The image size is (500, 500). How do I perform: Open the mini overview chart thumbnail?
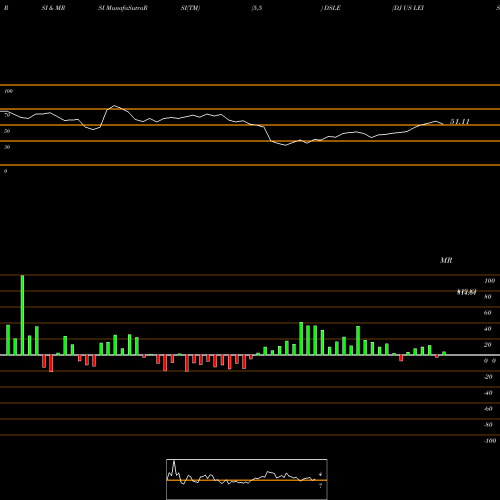[247, 479]
